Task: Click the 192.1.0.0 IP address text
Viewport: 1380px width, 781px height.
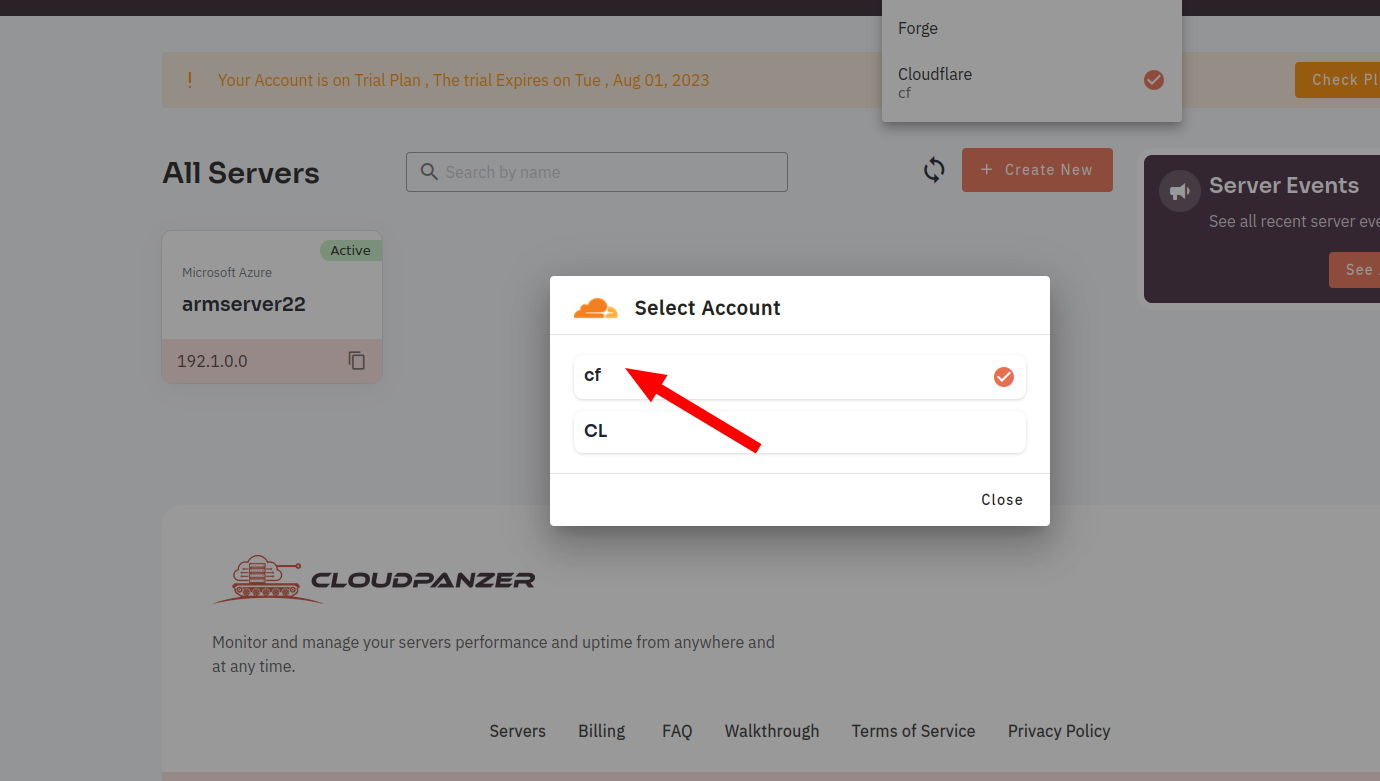Action: click(212, 361)
